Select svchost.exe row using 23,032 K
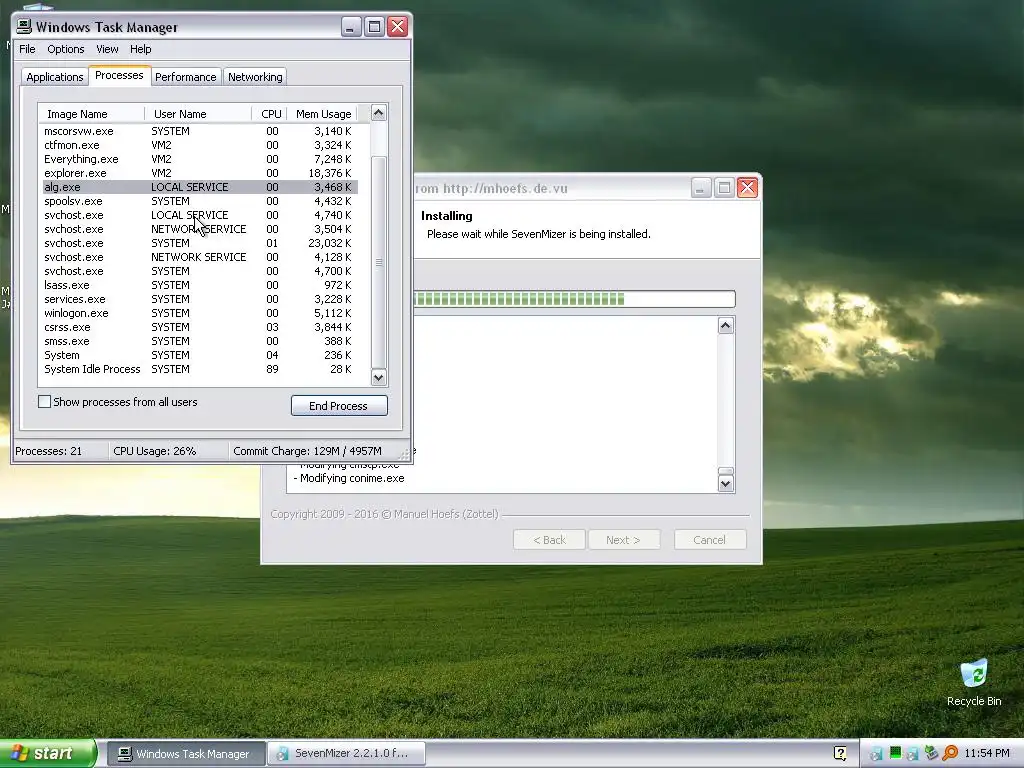The height and width of the screenshot is (768, 1024). click(x=200, y=243)
